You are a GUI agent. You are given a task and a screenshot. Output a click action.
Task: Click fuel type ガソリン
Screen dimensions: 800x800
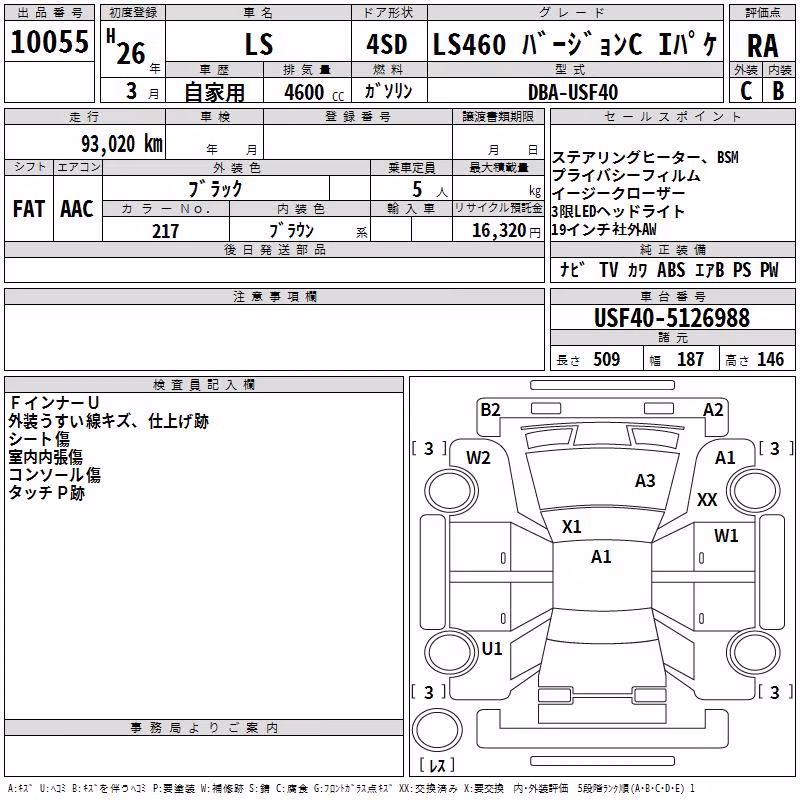(x=389, y=91)
